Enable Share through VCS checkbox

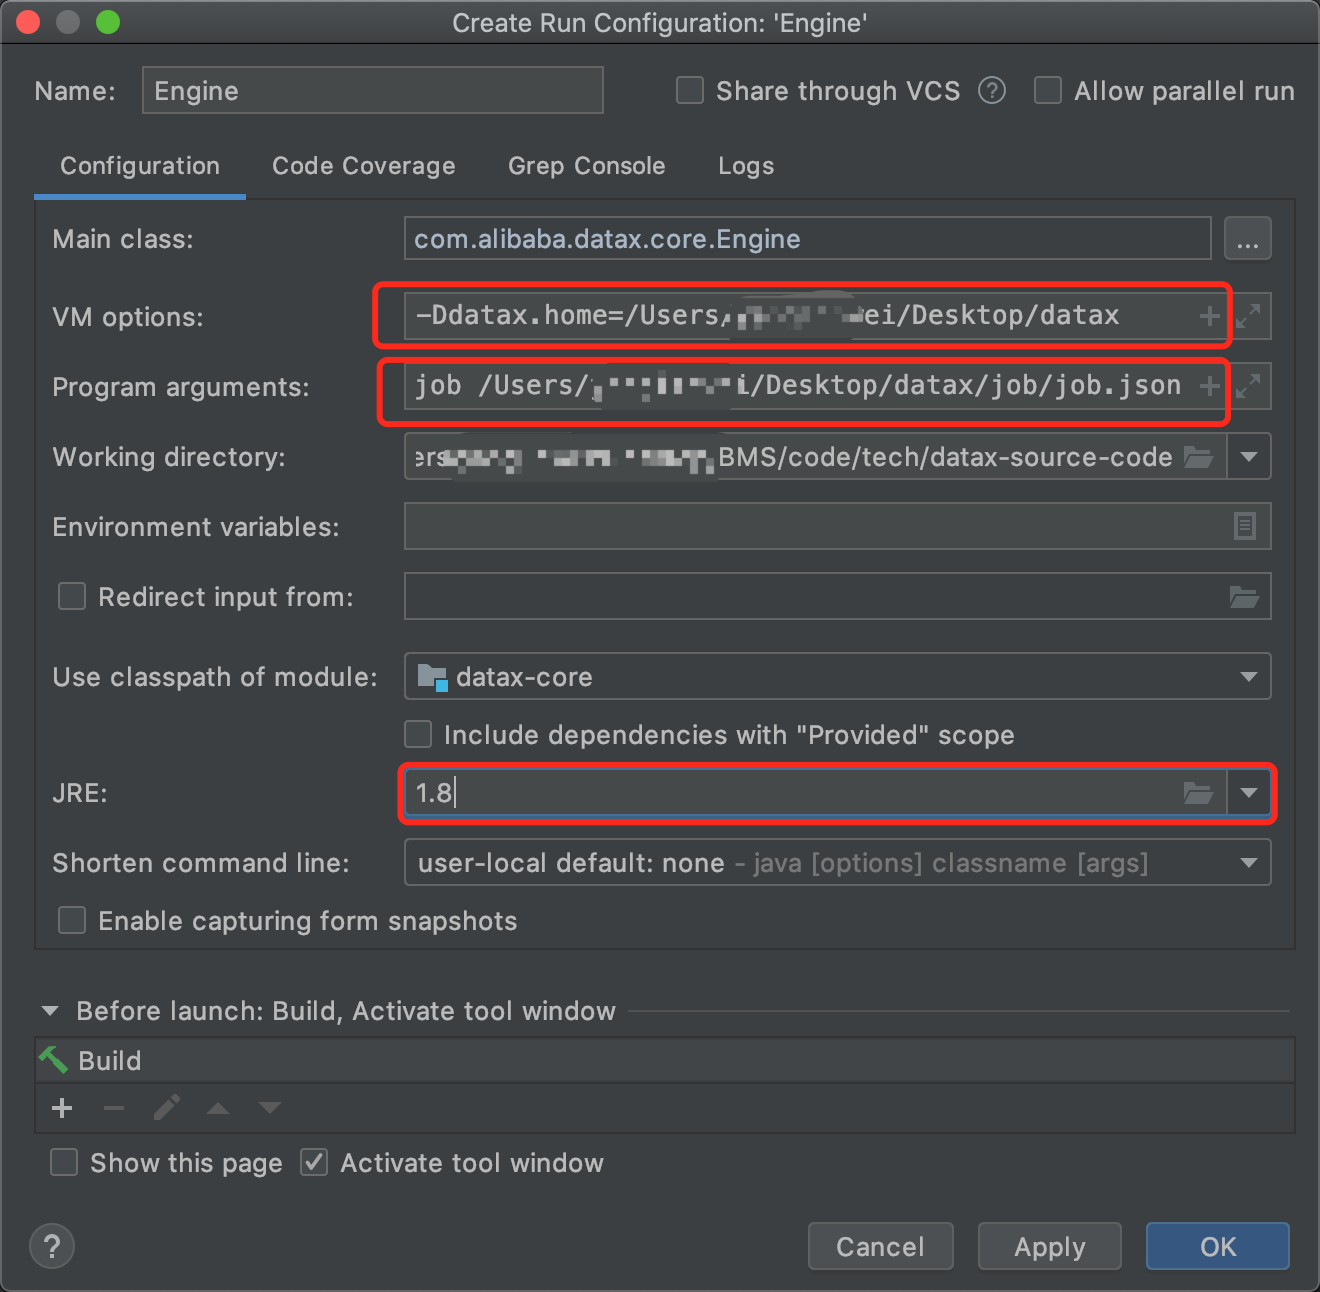click(690, 91)
